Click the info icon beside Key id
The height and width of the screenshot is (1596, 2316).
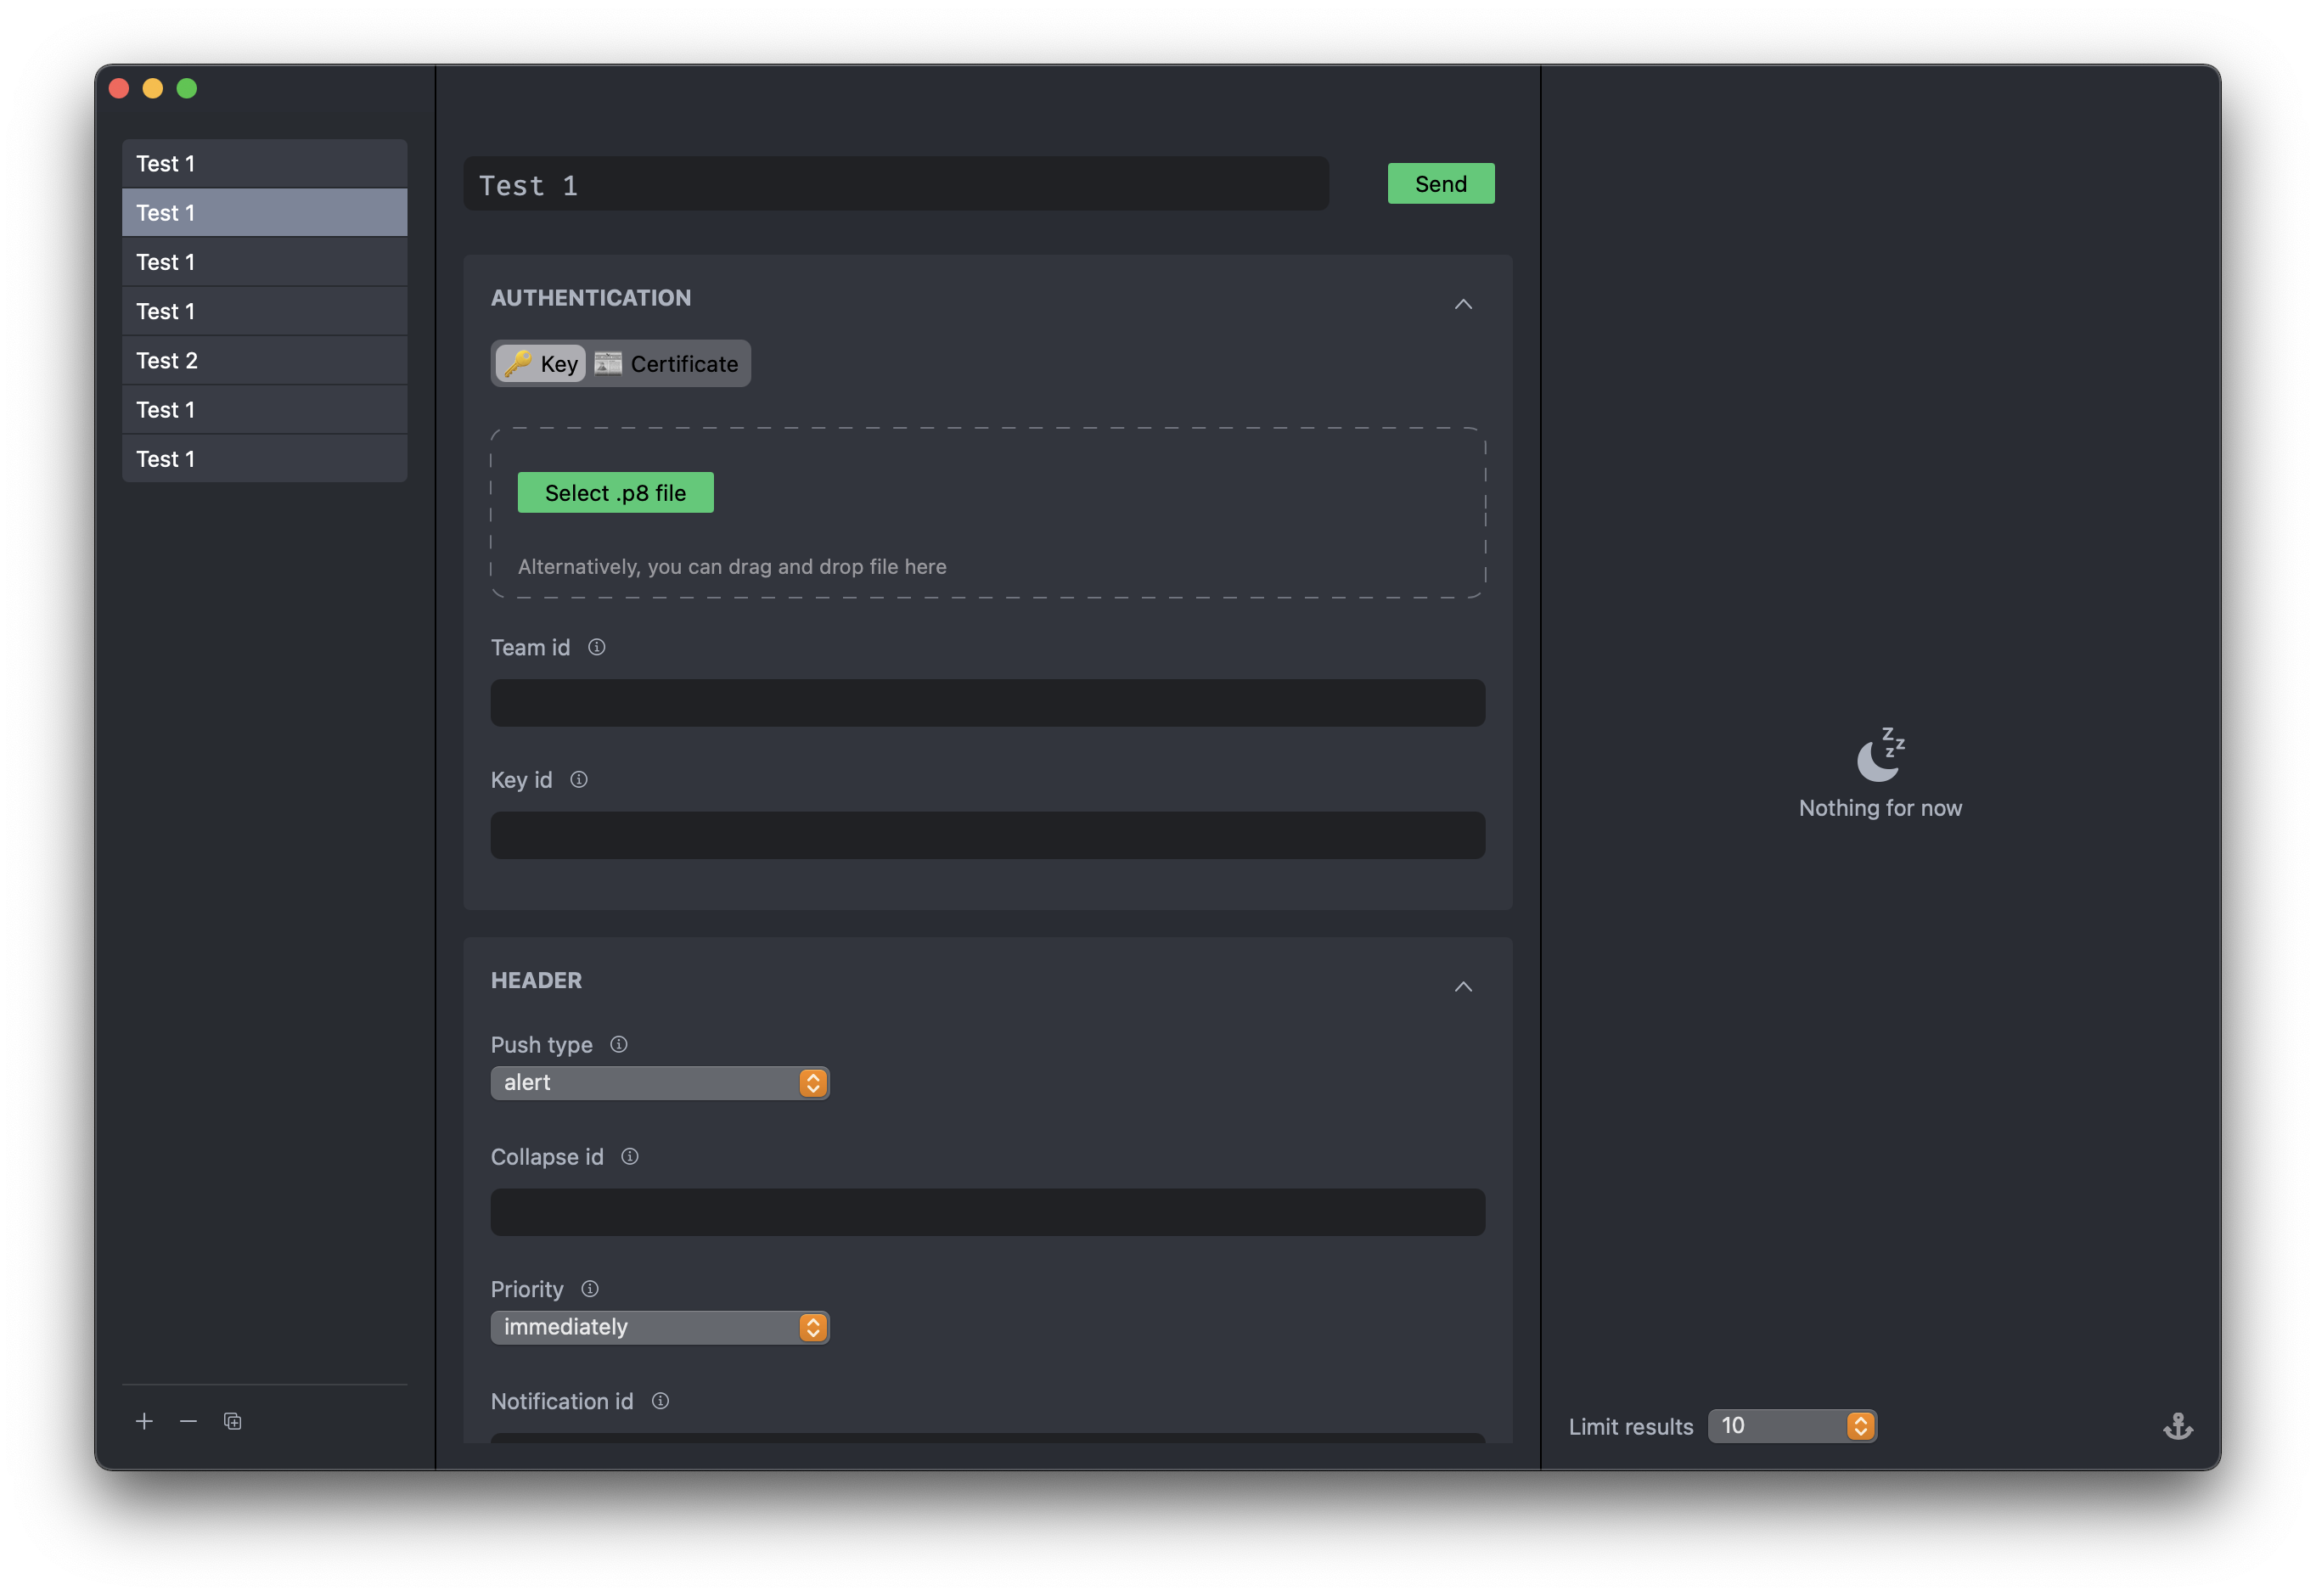579,779
